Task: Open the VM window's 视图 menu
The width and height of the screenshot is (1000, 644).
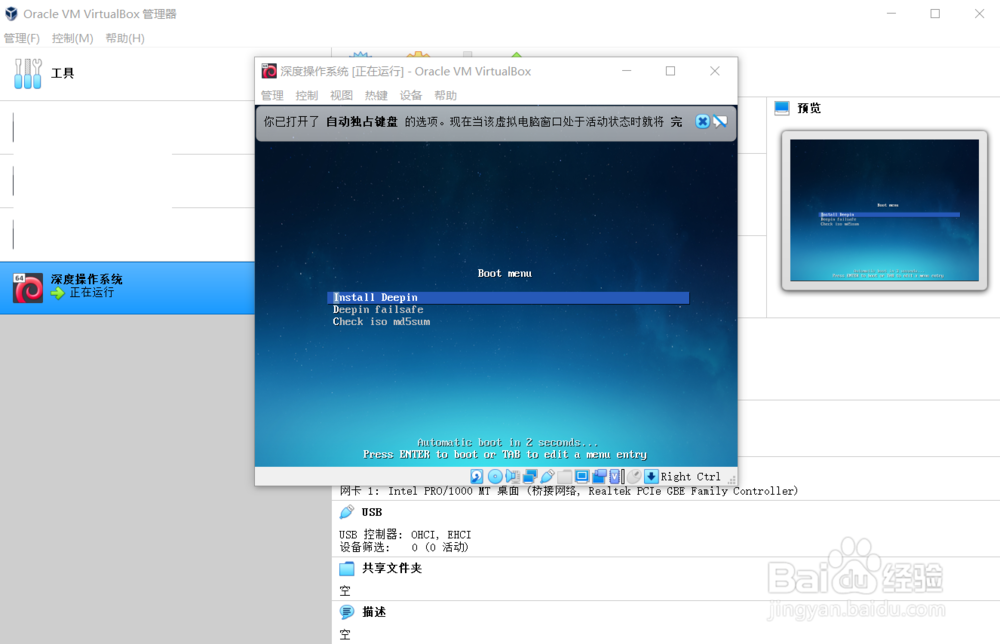Action: [x=341, y=95]
